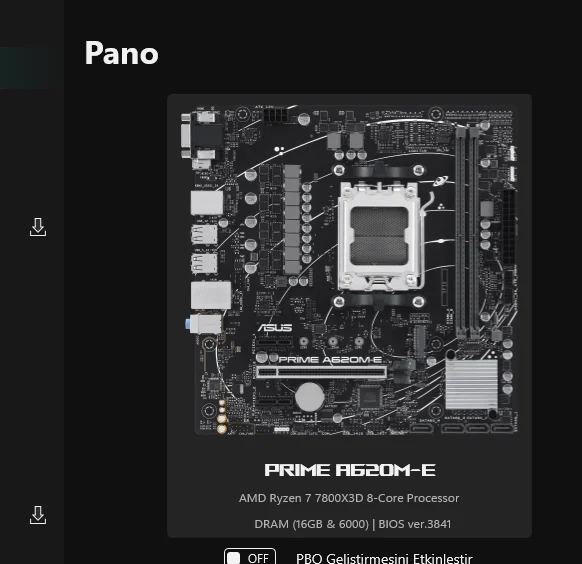Click the PRIME A620M-E print on the board
Image resolution: width=582 pixels, height=564 pixels.
click(330, 360)
